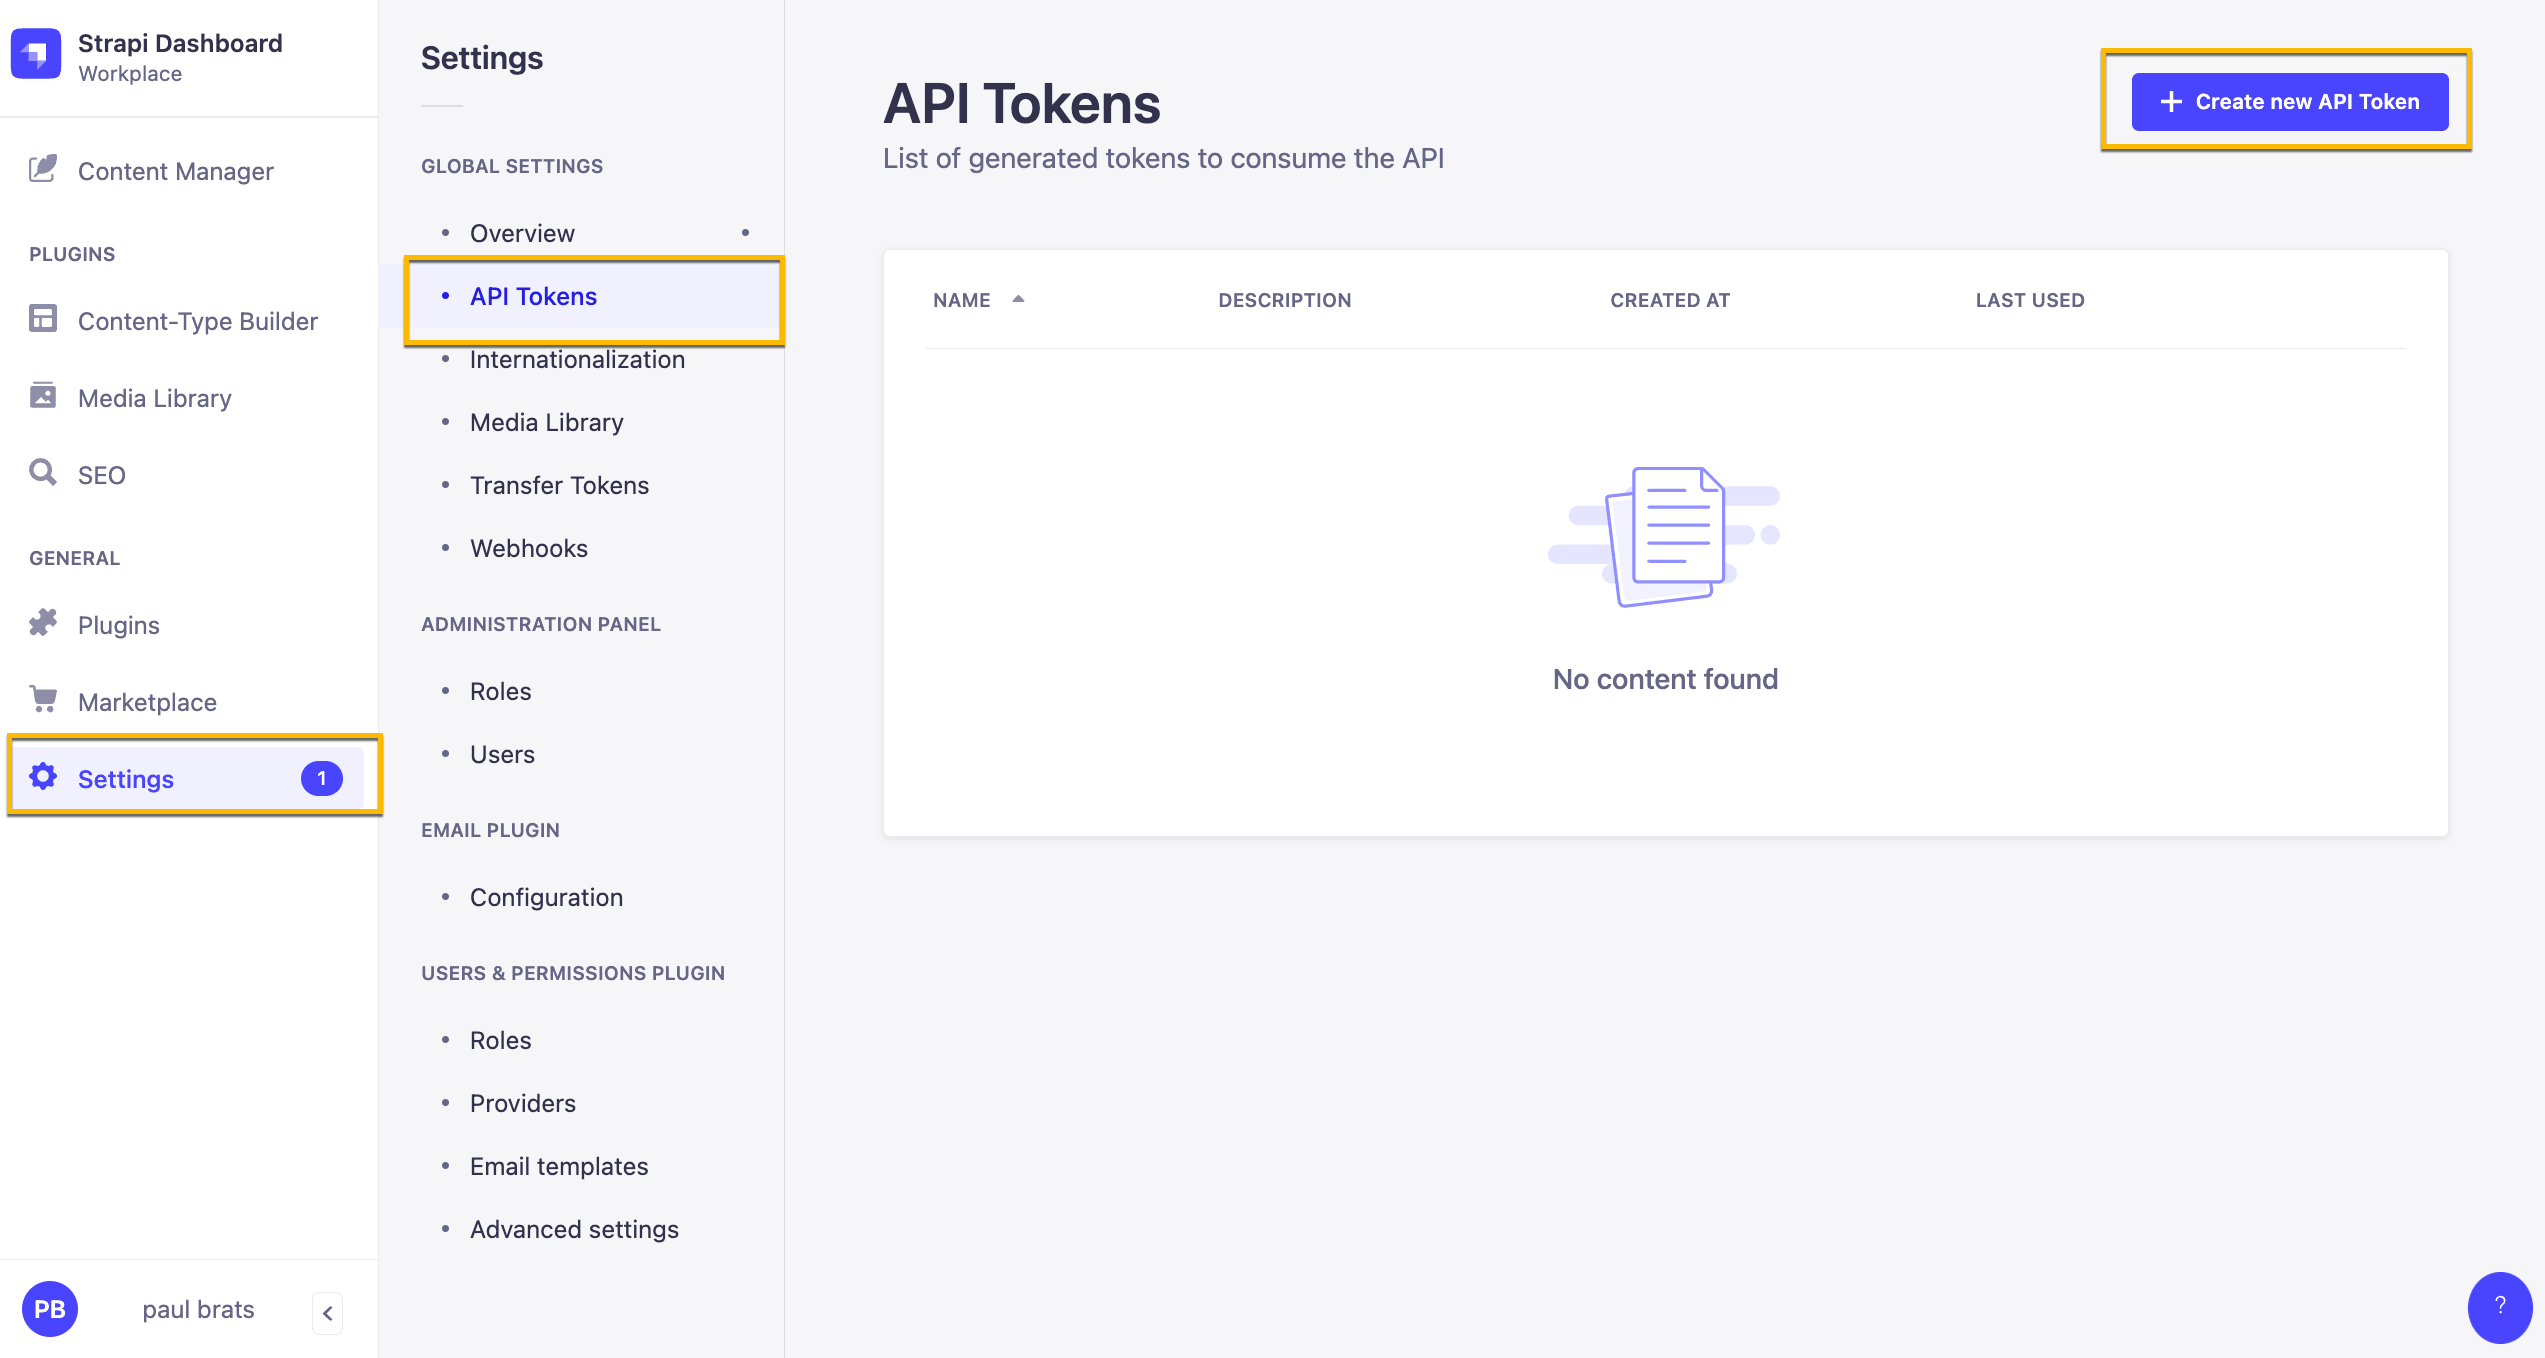Click the DESCRIPTION column header
Image resolution: width=2545 pixels, height=1358 pixels.
(x=1284, y=300)
